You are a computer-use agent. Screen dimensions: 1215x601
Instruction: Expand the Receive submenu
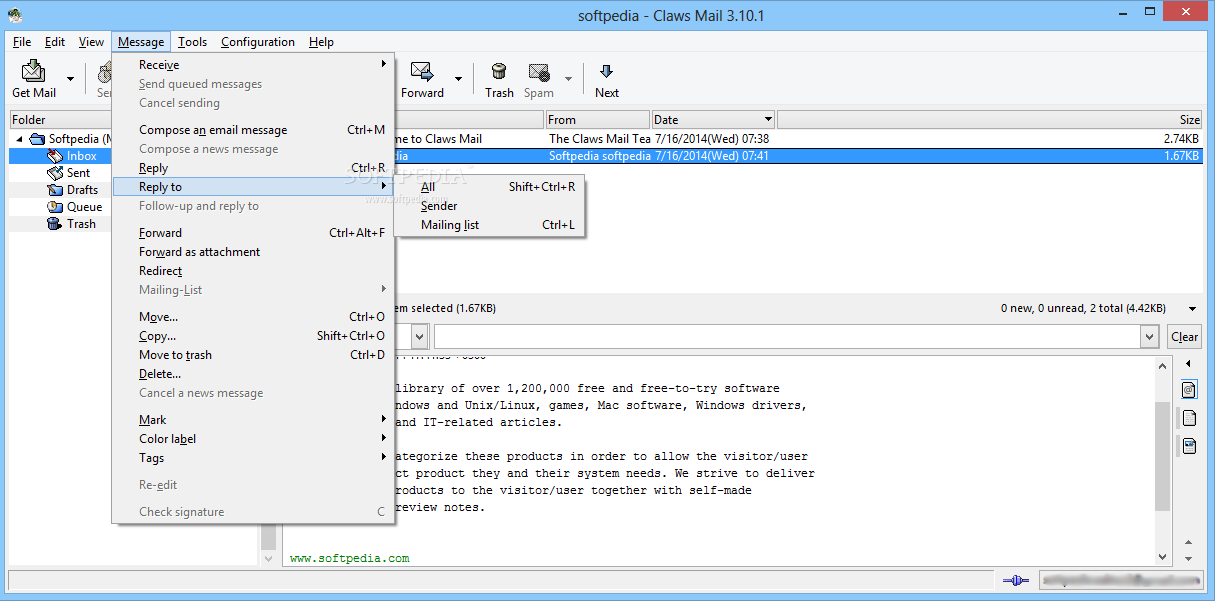point(253,65)
